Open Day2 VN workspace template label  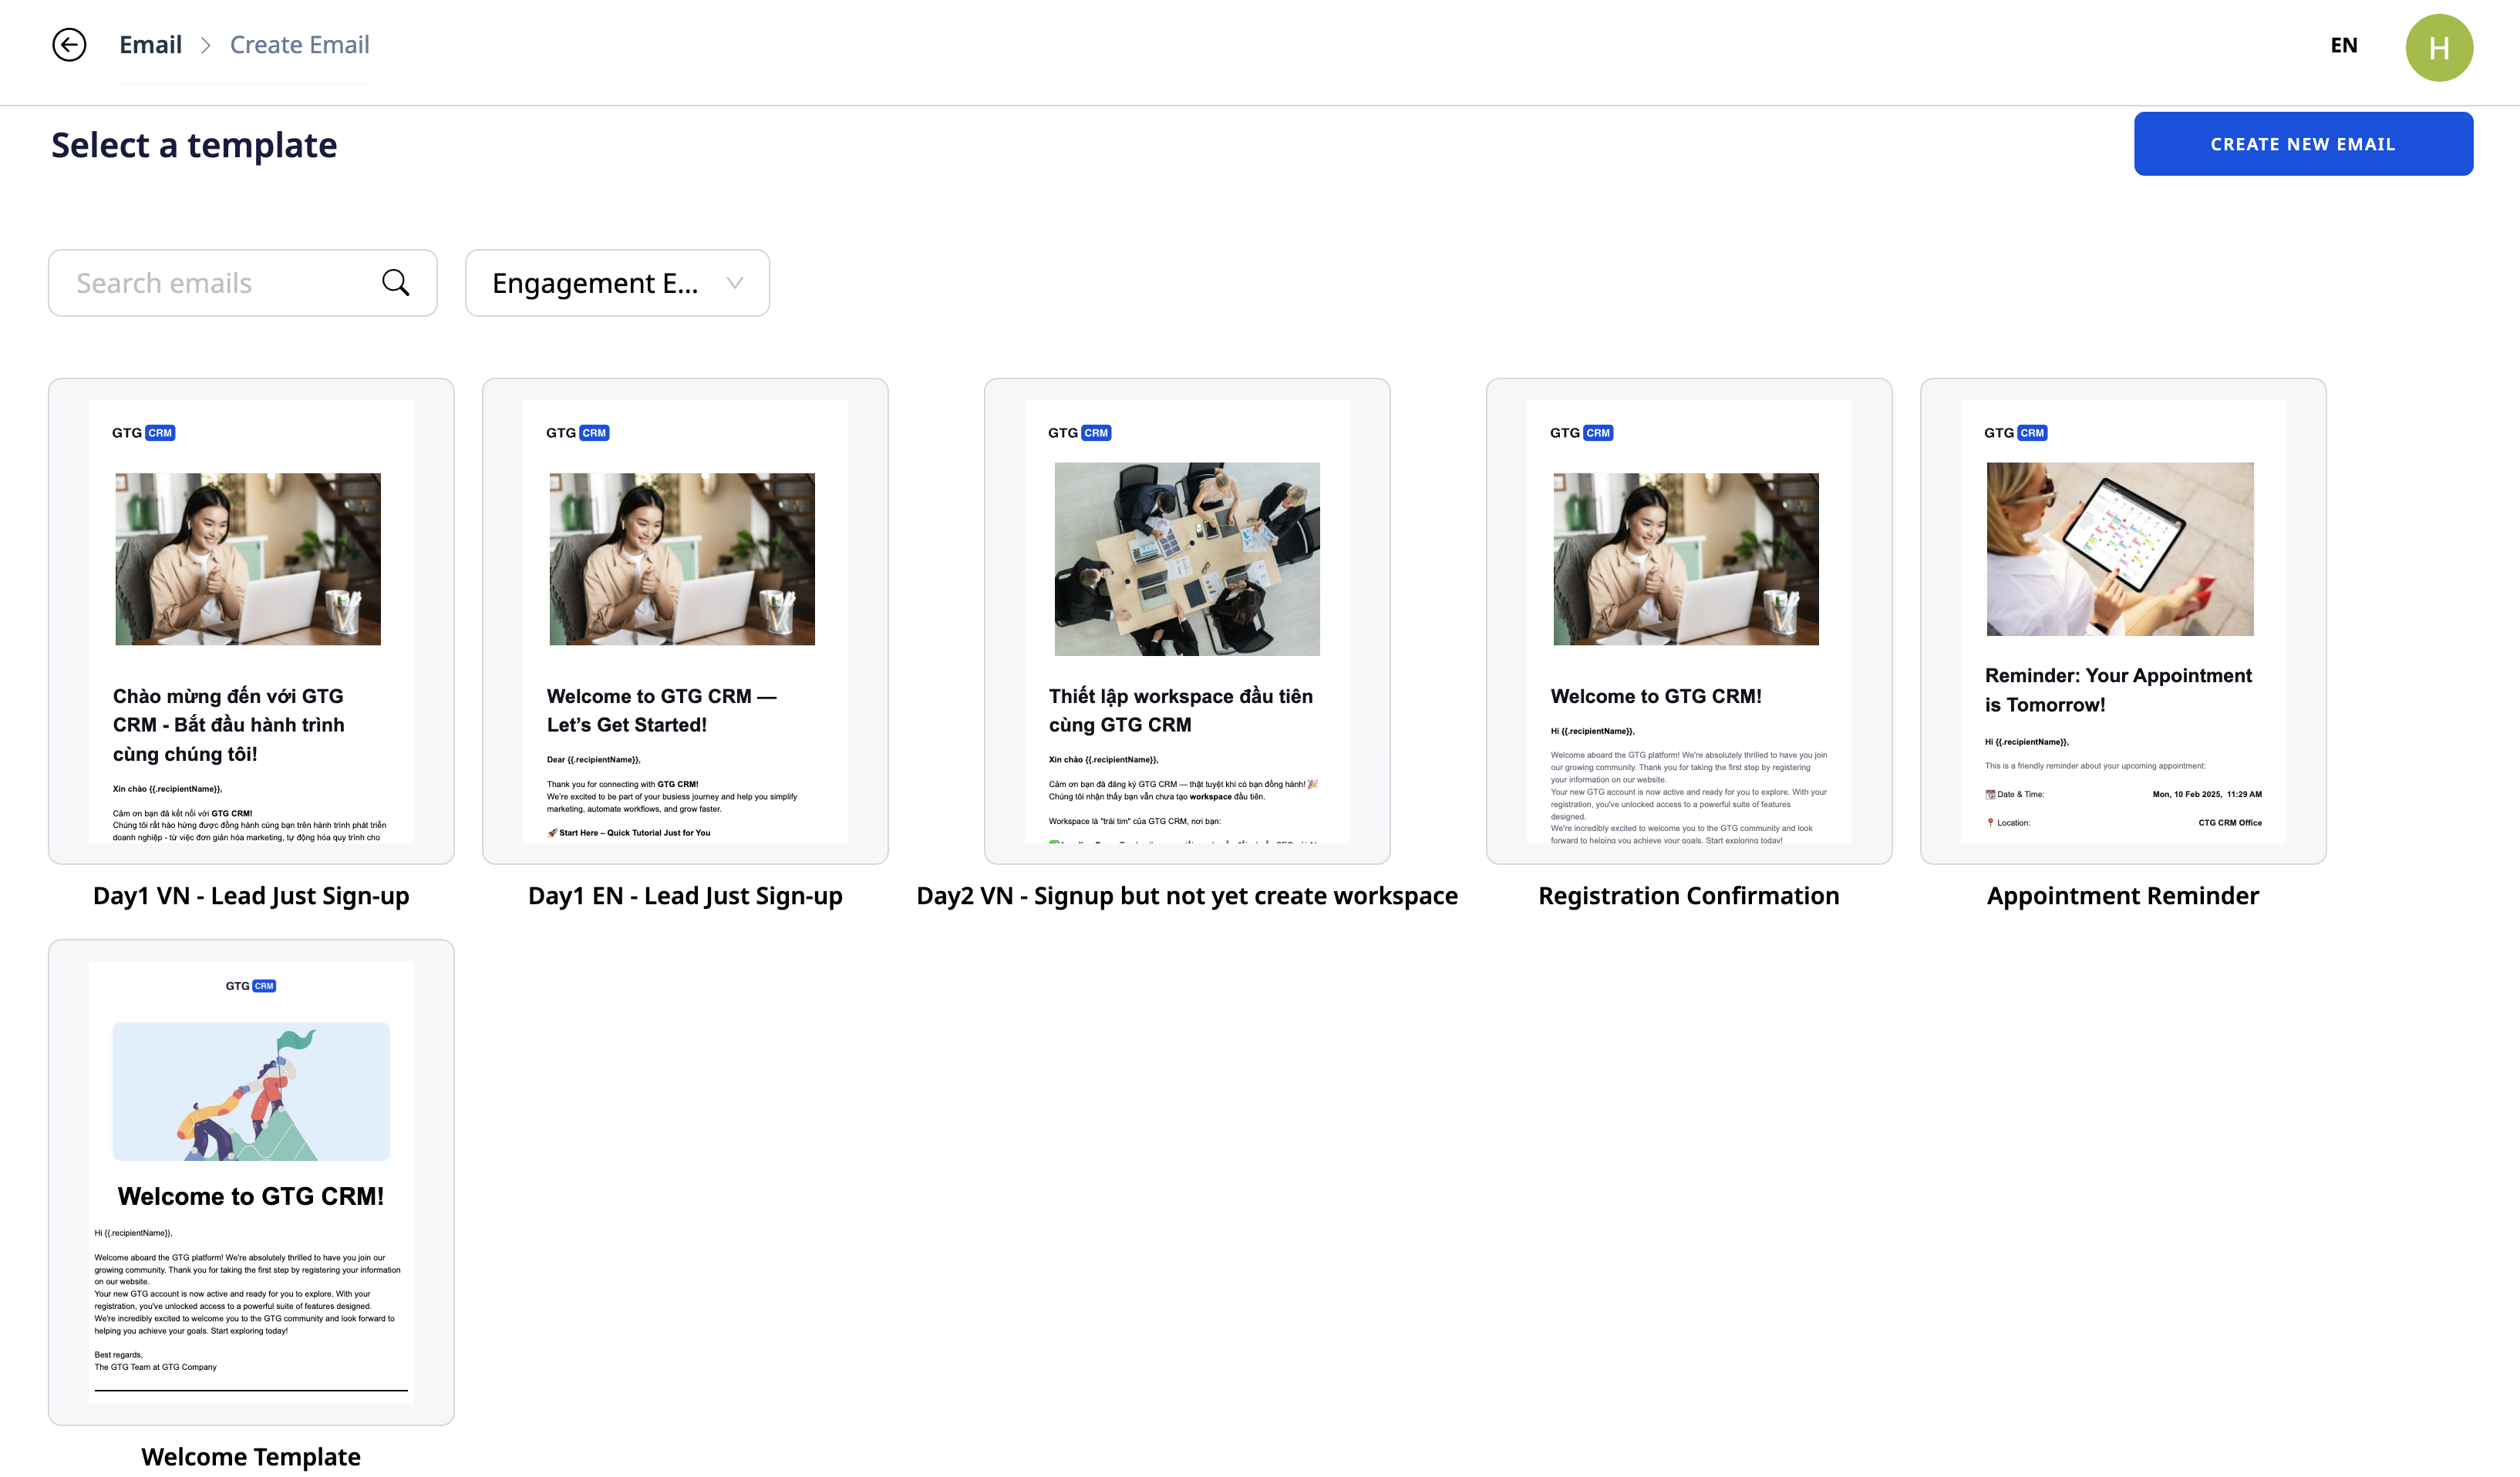click(x=1186, y=896)
